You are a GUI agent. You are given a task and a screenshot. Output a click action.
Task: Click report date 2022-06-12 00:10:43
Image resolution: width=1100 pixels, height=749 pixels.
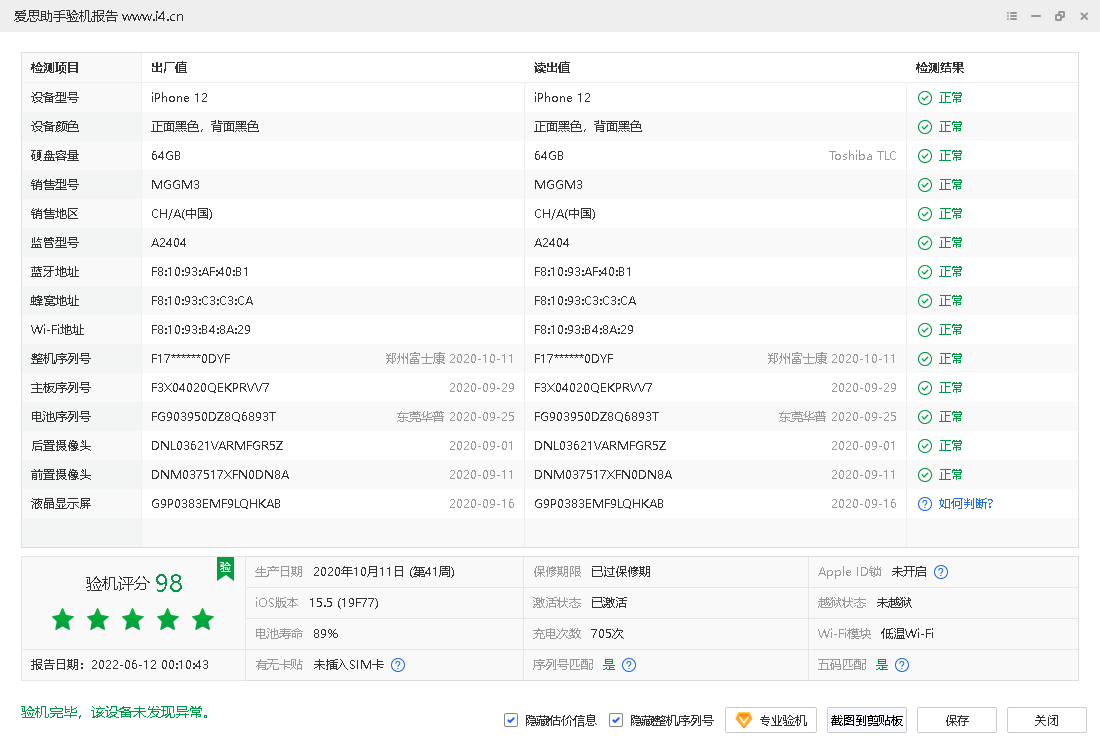pos(150,665)
